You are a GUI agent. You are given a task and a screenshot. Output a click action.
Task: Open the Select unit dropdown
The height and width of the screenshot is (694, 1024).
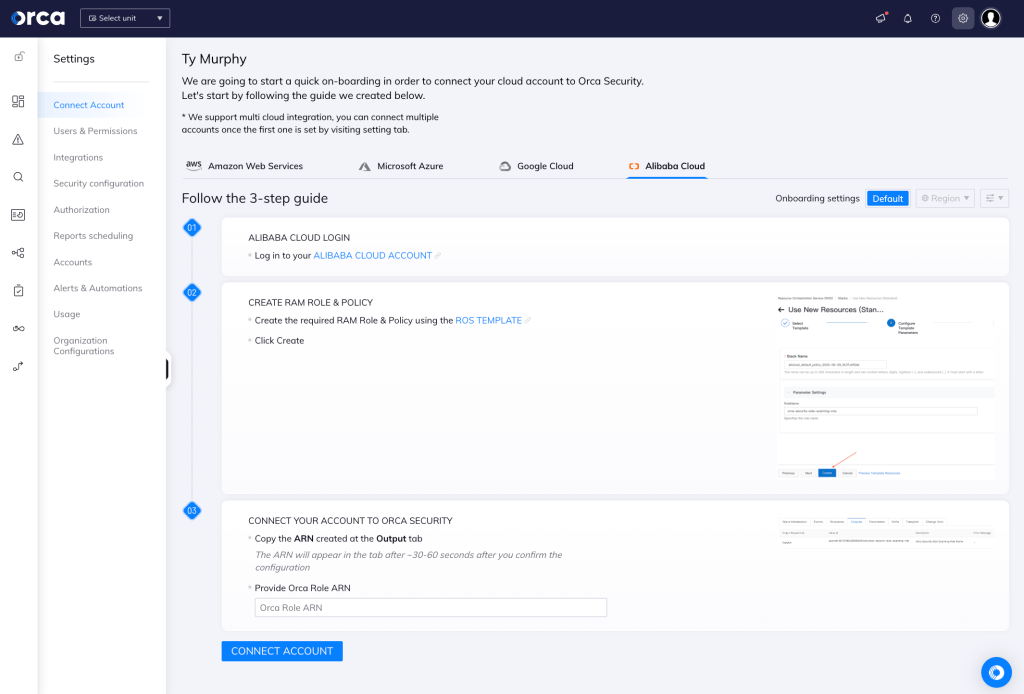pos(125,18)
